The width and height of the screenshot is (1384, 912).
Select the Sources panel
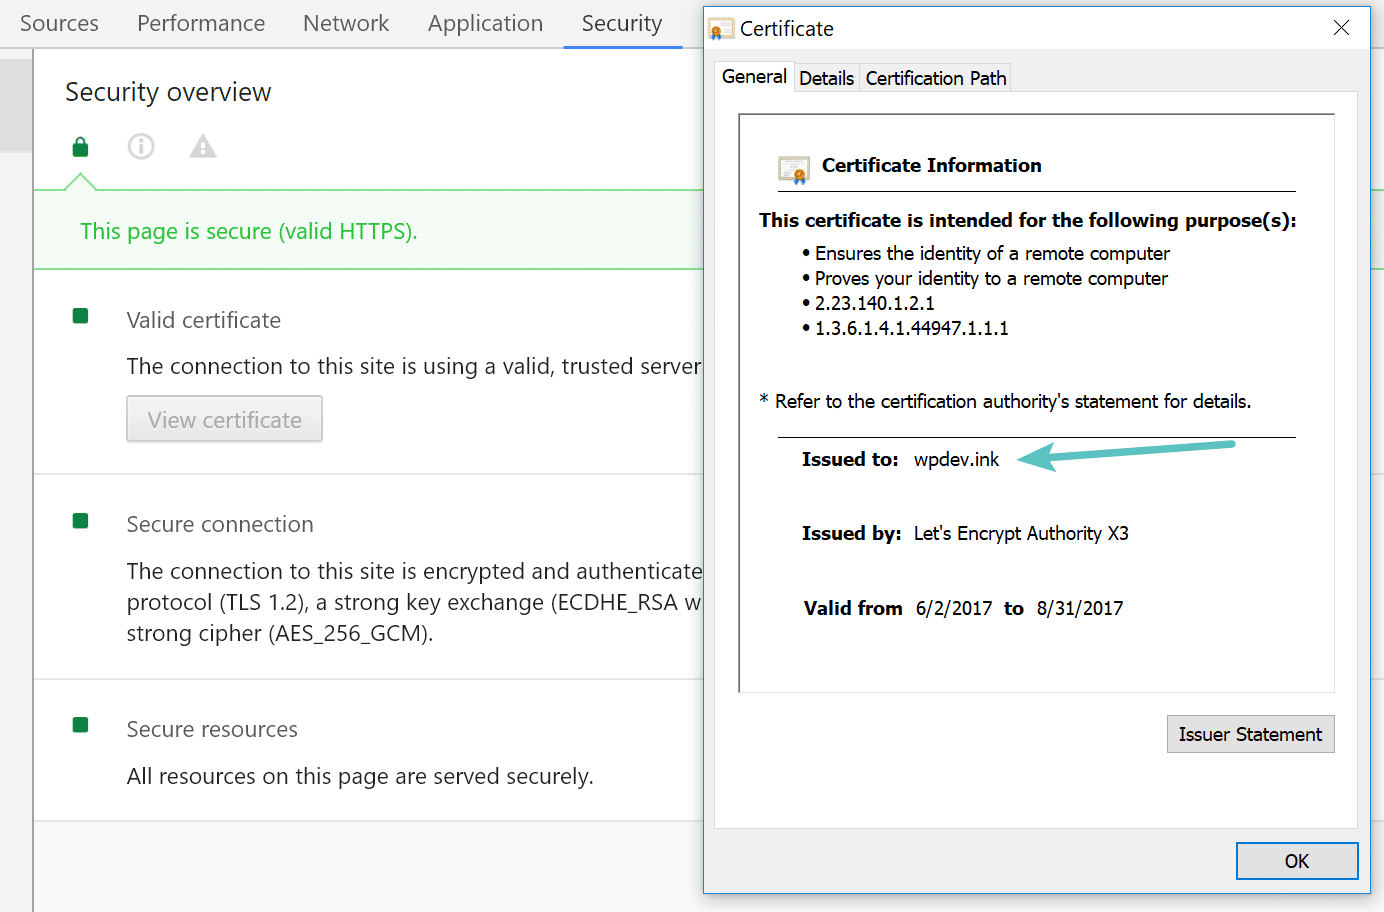pyautogui.click(x=58, y=23)
